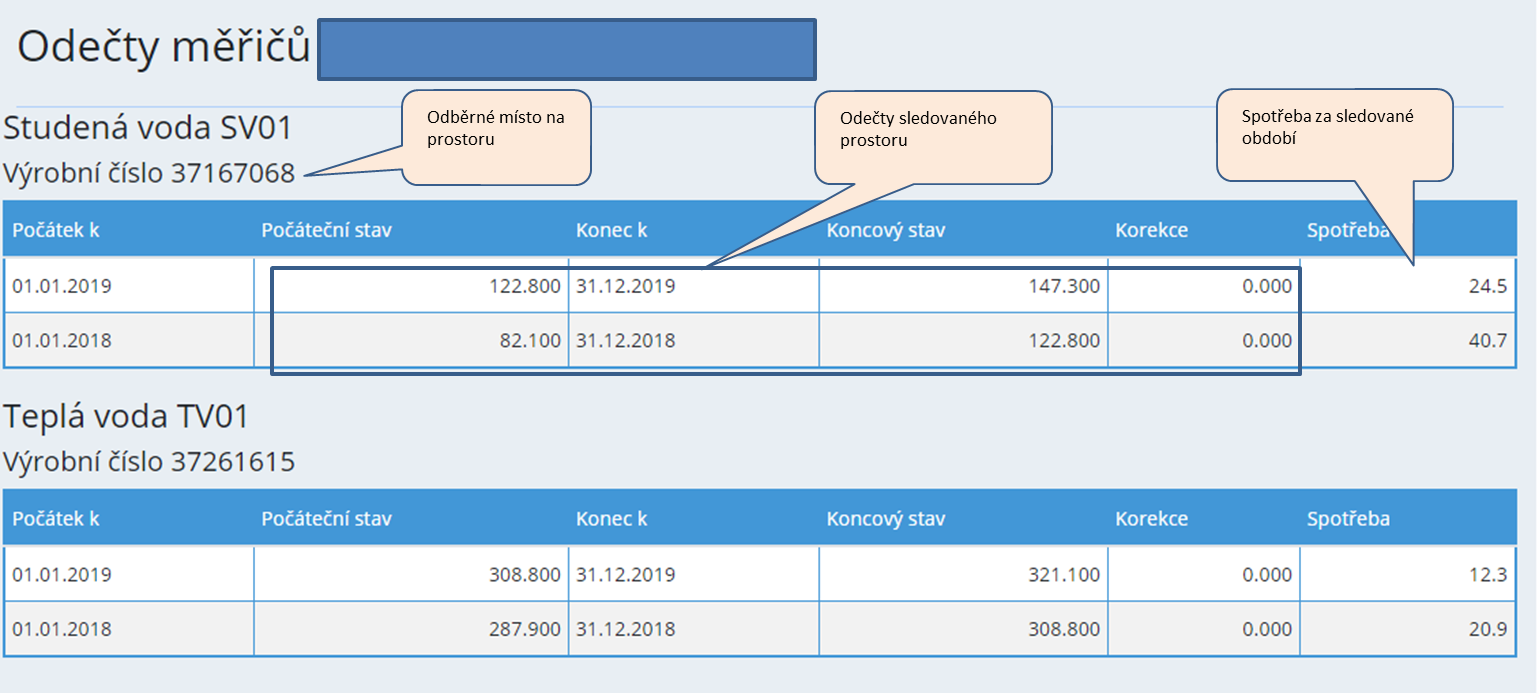Viewport: 1539px width, 693px height.
Task: Click serial number 'Výrobní číslo 37167068'
Action: pos(149,174)
